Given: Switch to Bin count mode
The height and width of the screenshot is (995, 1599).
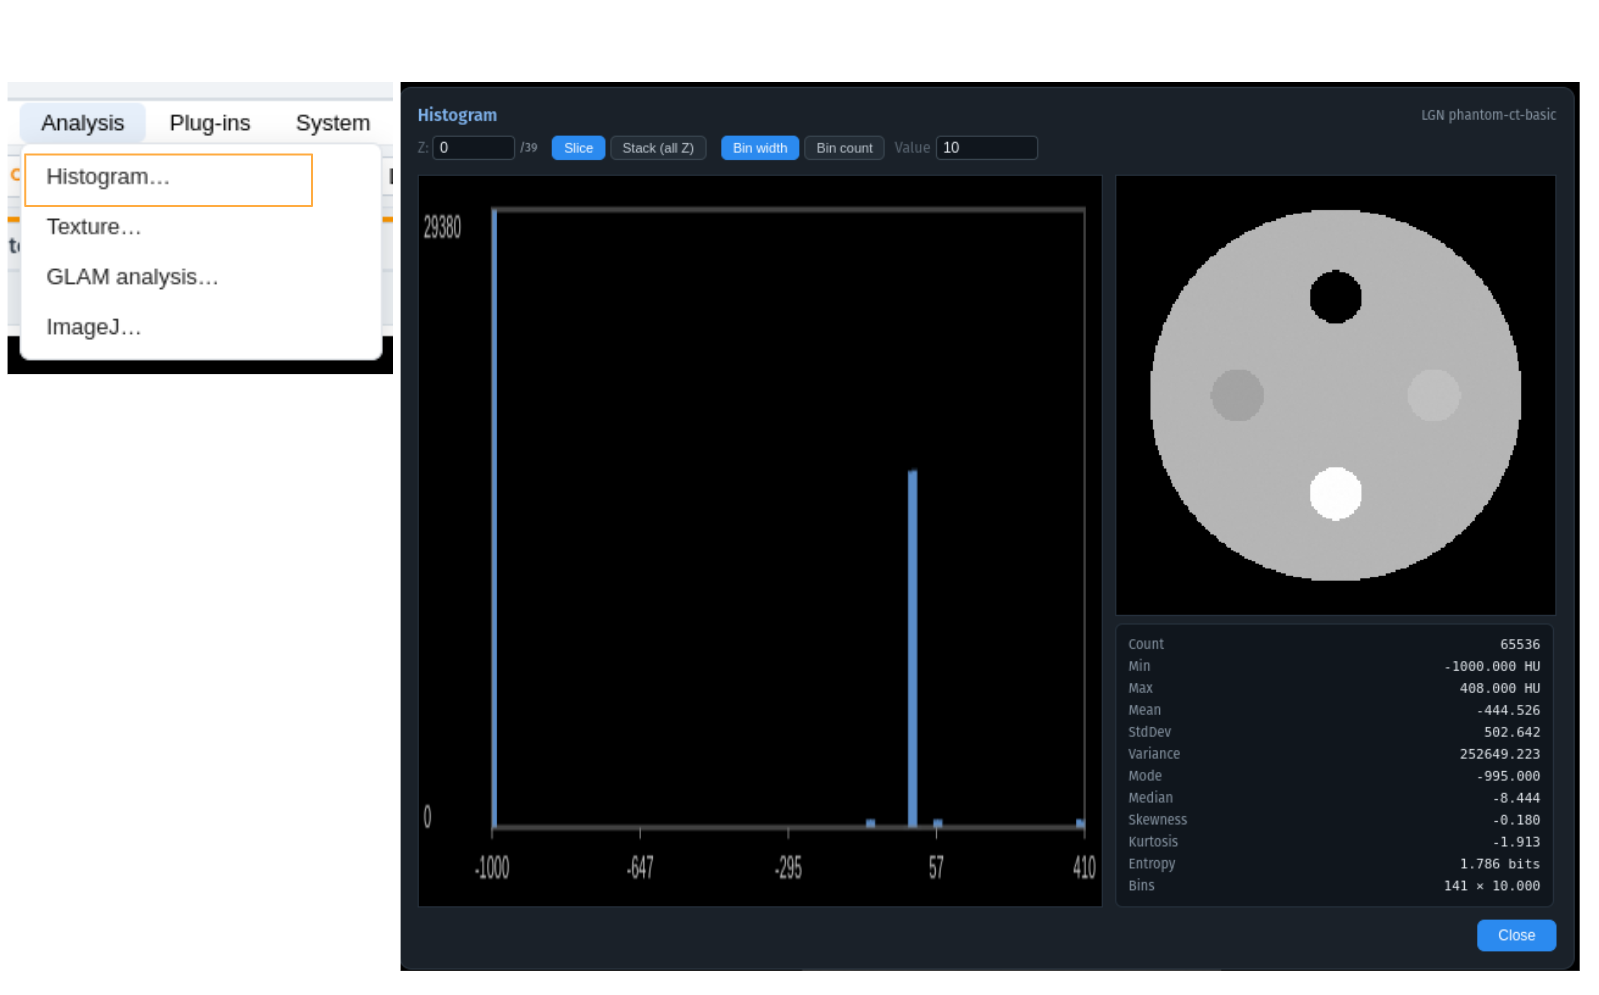Looking at the screenshot, I should pos(844,148).
